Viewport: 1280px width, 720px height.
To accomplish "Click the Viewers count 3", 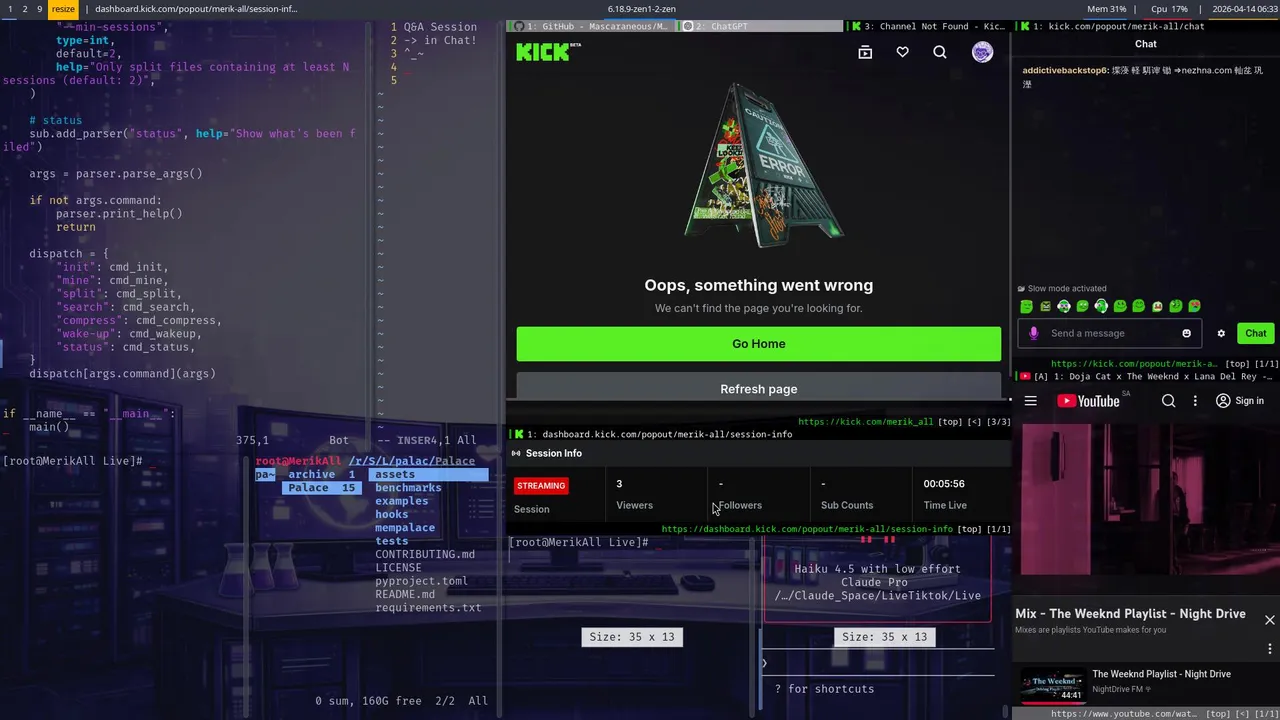I will [619, 484].
